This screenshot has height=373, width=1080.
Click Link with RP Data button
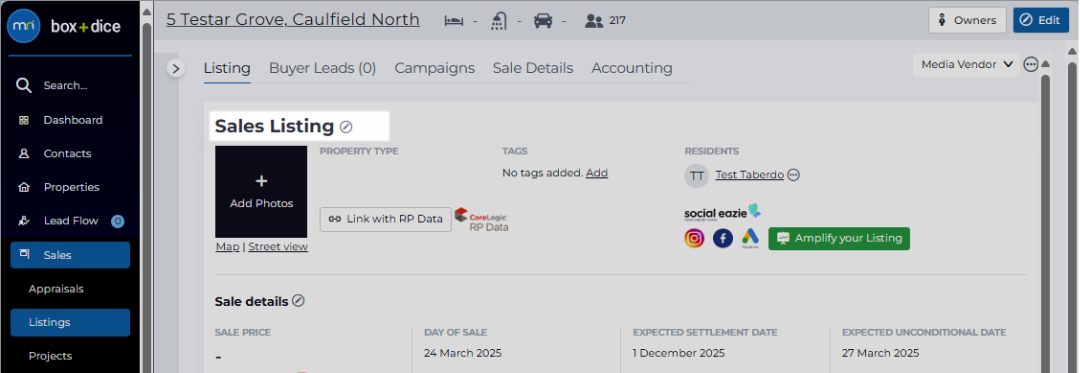(386, 219)
